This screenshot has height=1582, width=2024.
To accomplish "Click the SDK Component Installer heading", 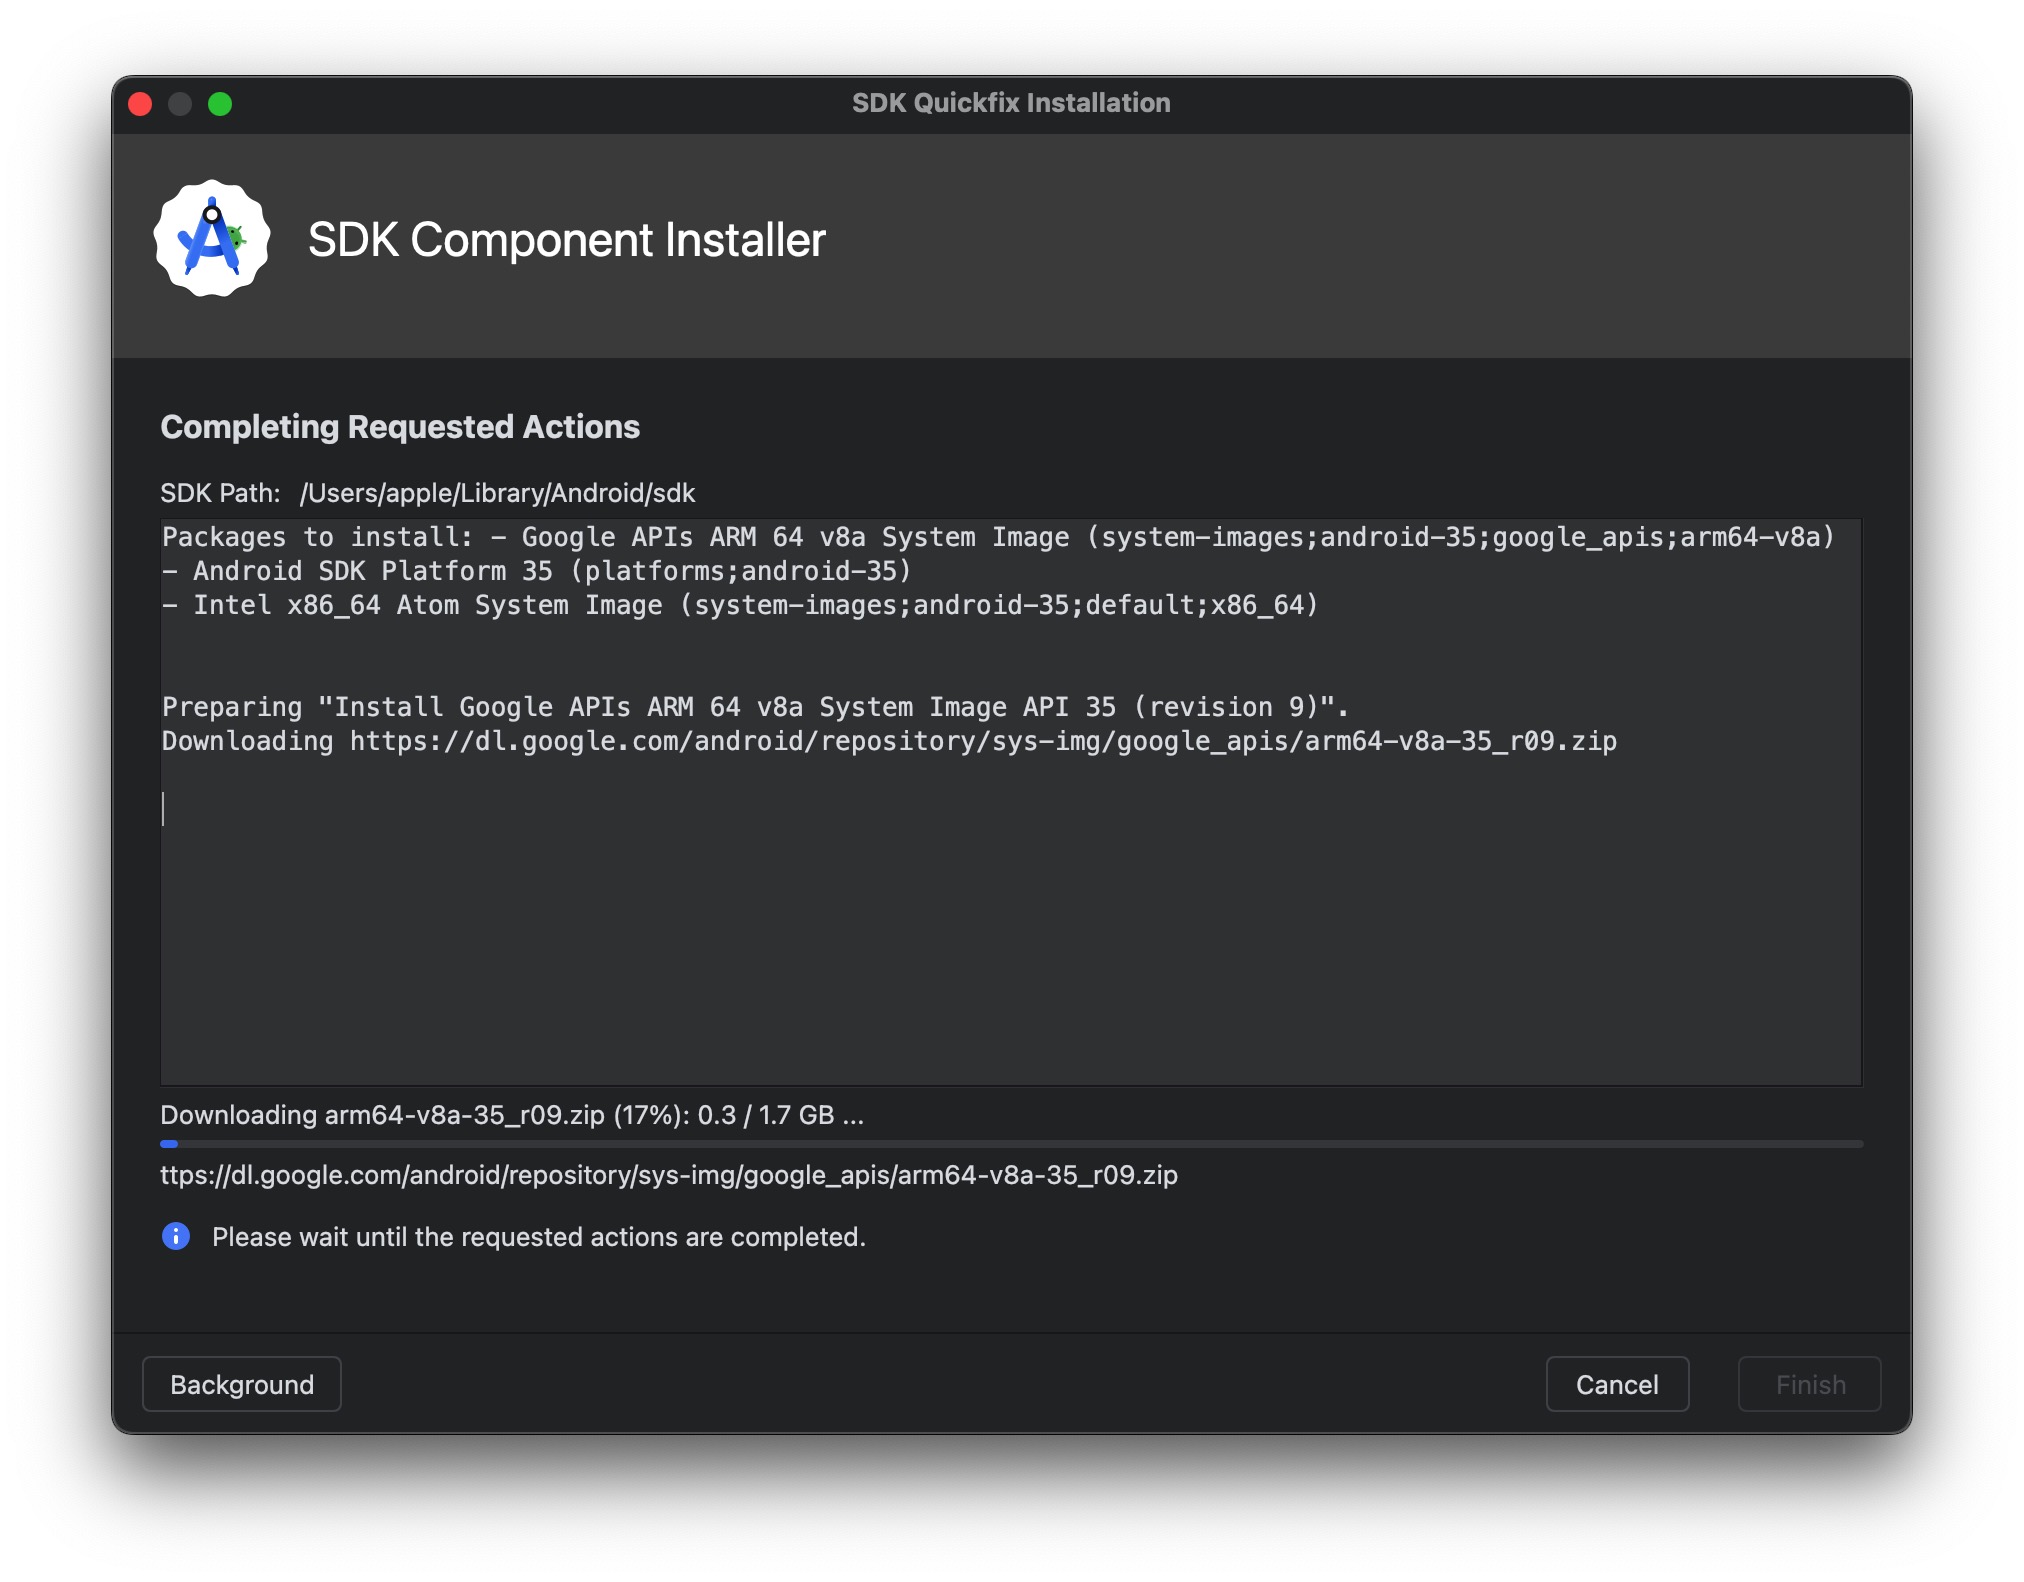I will [566, 240].
